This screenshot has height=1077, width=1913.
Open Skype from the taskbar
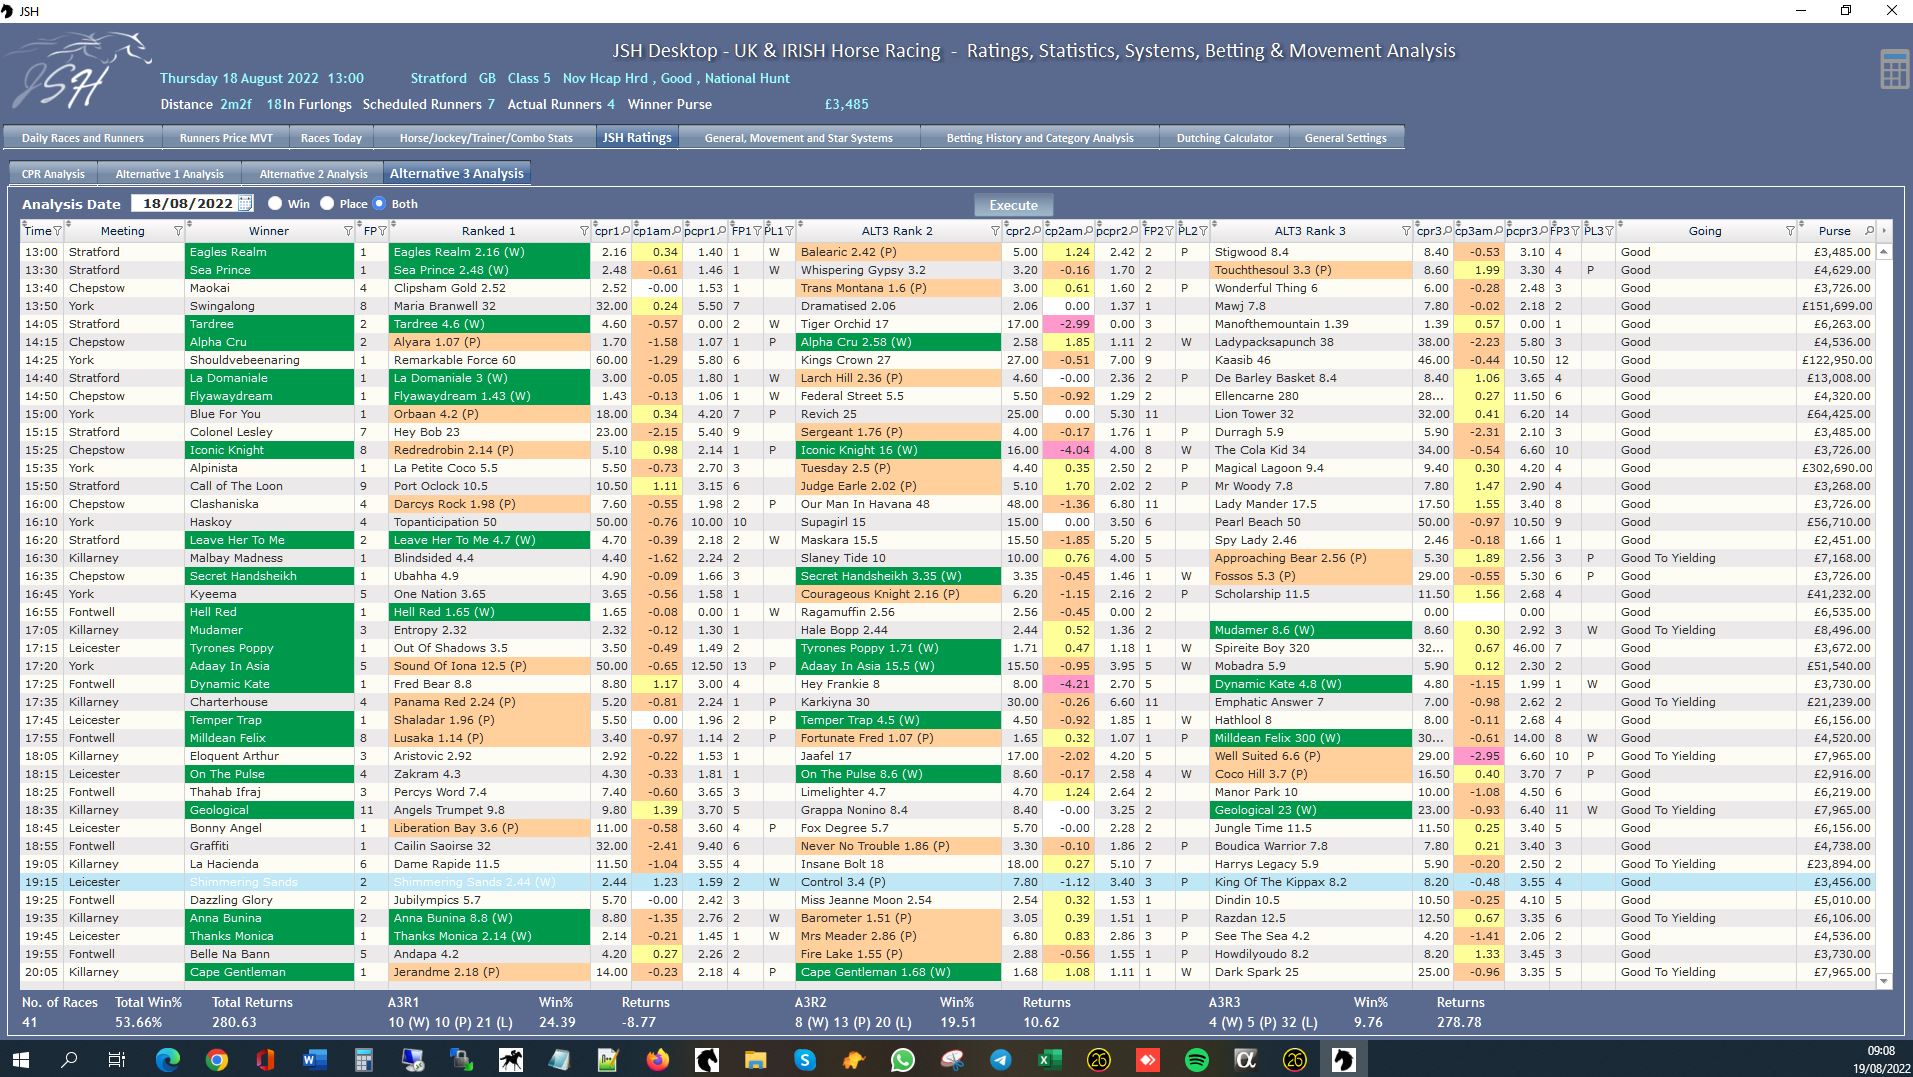(804, 1060)
